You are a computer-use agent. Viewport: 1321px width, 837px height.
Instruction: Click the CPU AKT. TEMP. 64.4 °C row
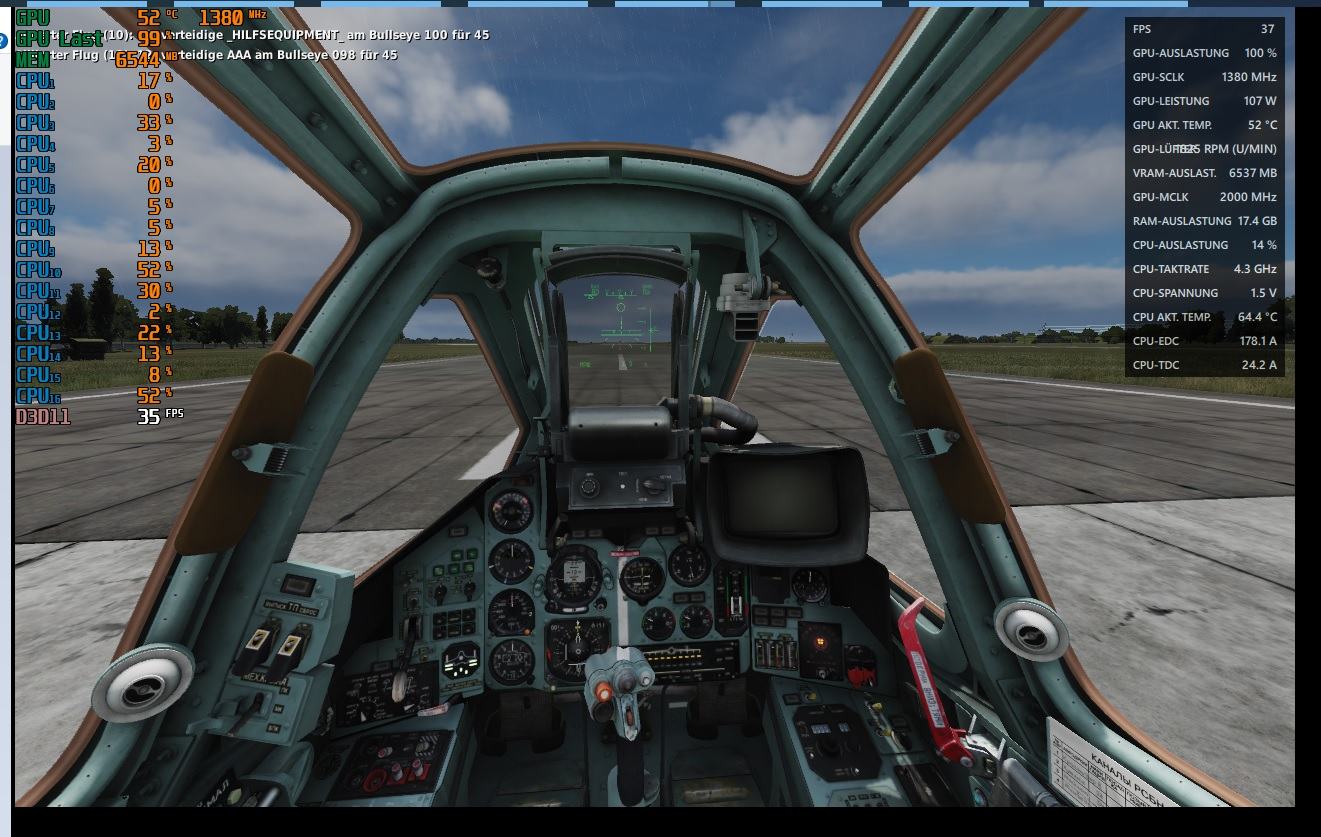tap(1204, 317)
